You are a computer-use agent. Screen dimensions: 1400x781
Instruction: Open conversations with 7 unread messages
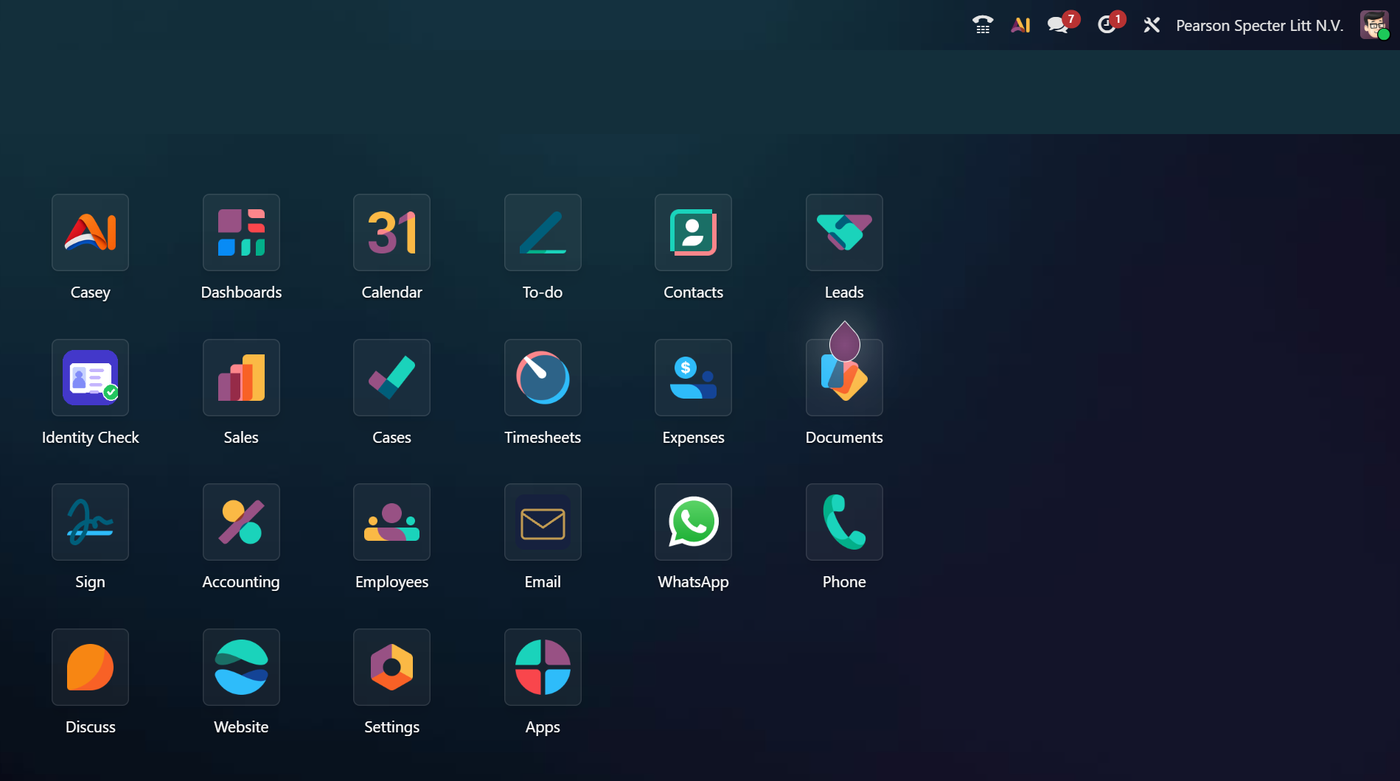point(1062,24)
